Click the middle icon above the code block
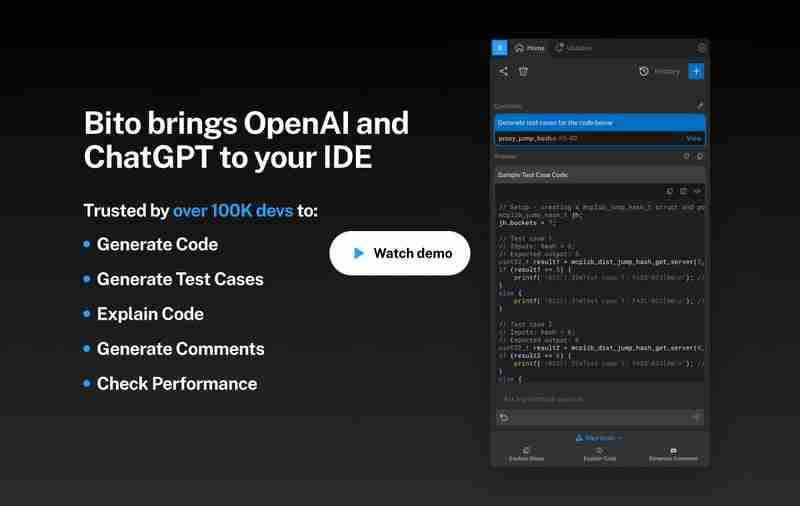 tap(683, 191)
